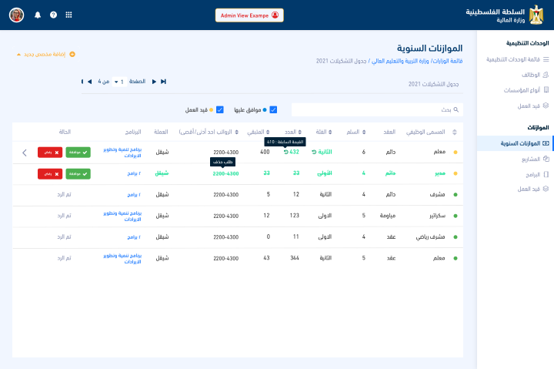The image size is (554, 369).
Task: Open قائمة الوزارات breadcrumb link
Action: pyautogui.click(x=448, y=61)
